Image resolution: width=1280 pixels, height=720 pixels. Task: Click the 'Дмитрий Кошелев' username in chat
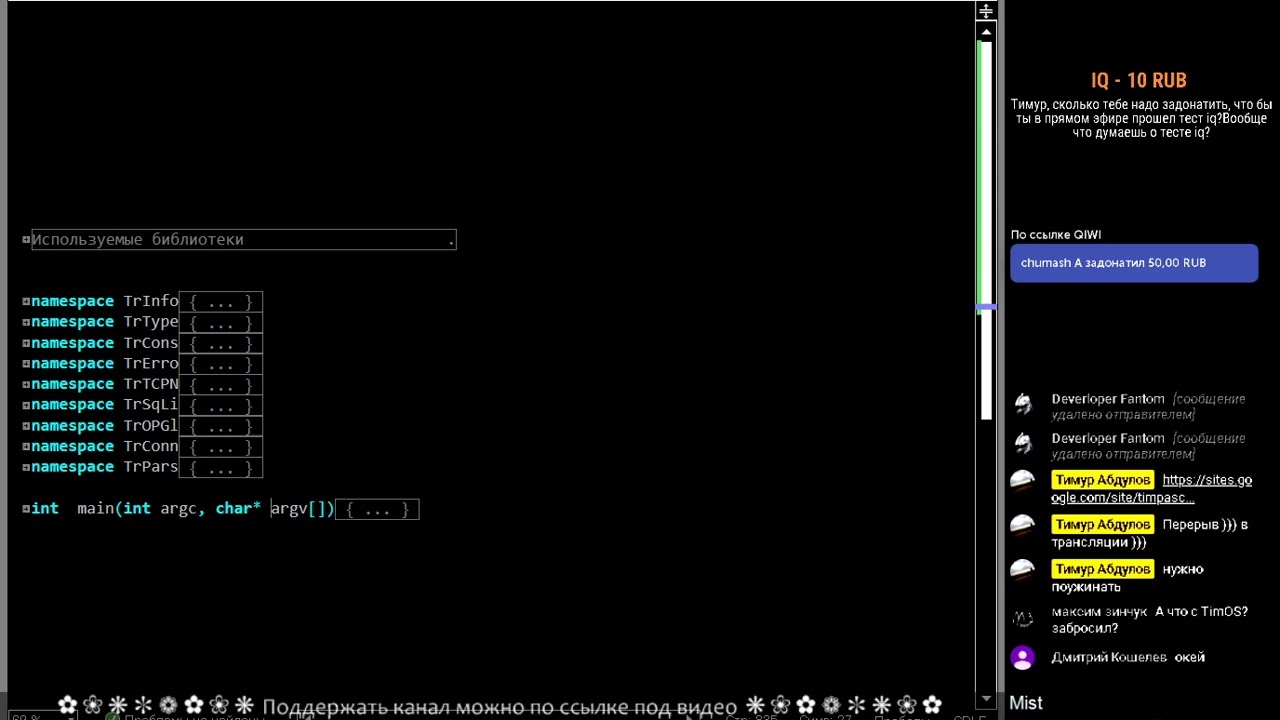[x=1109, y=658]
